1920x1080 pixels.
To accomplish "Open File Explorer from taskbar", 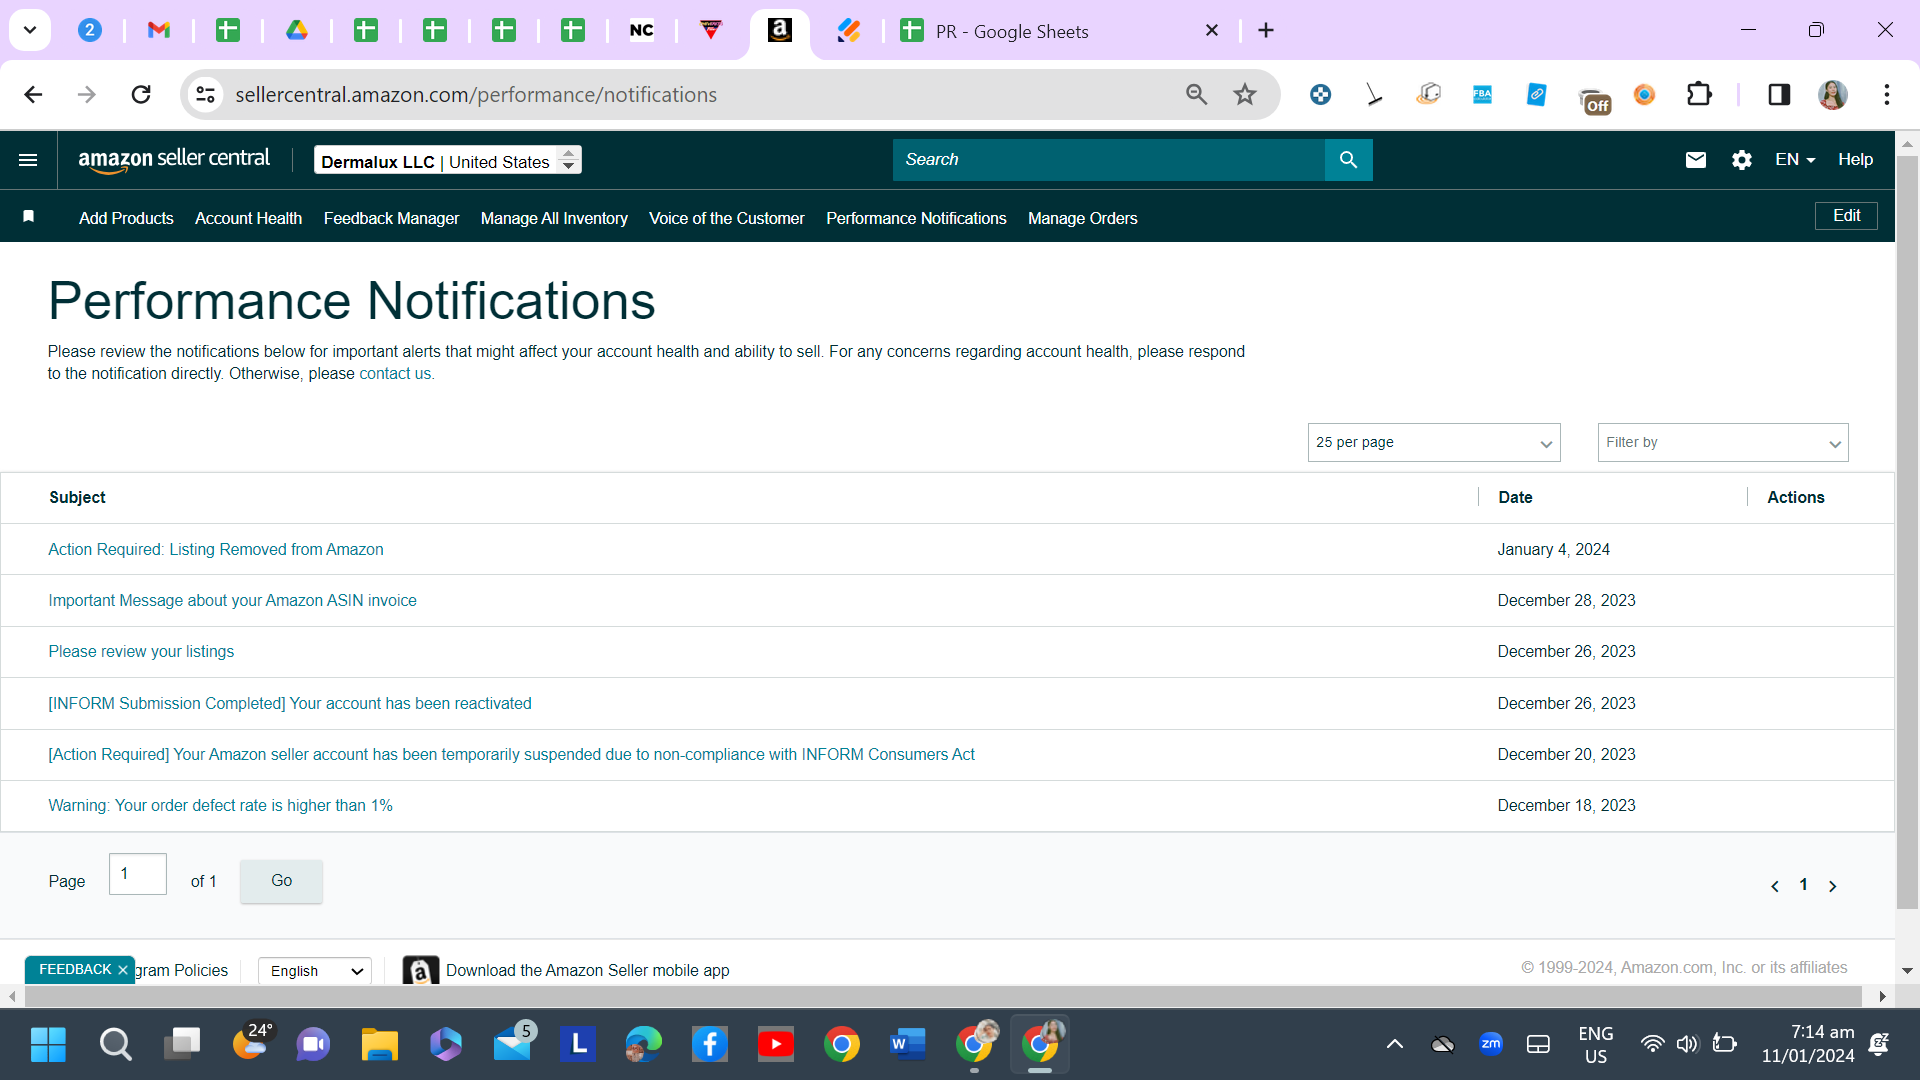I will [x=379, y=1045].
